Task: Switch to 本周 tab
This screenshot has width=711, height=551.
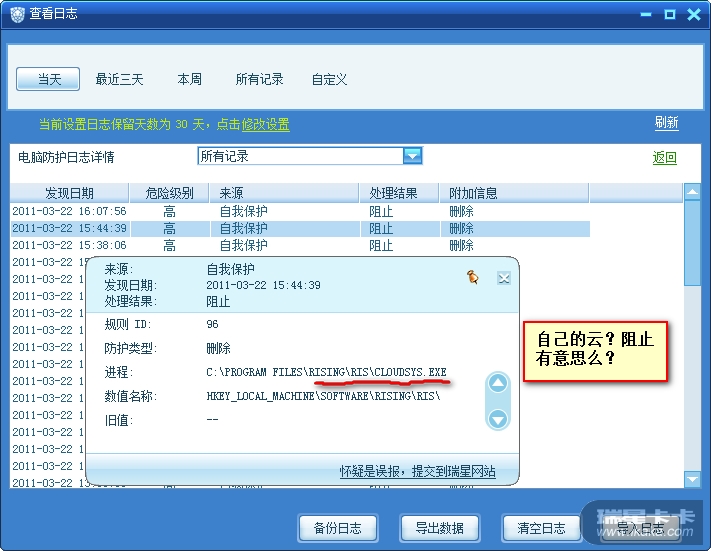Action: coord(190,79)
